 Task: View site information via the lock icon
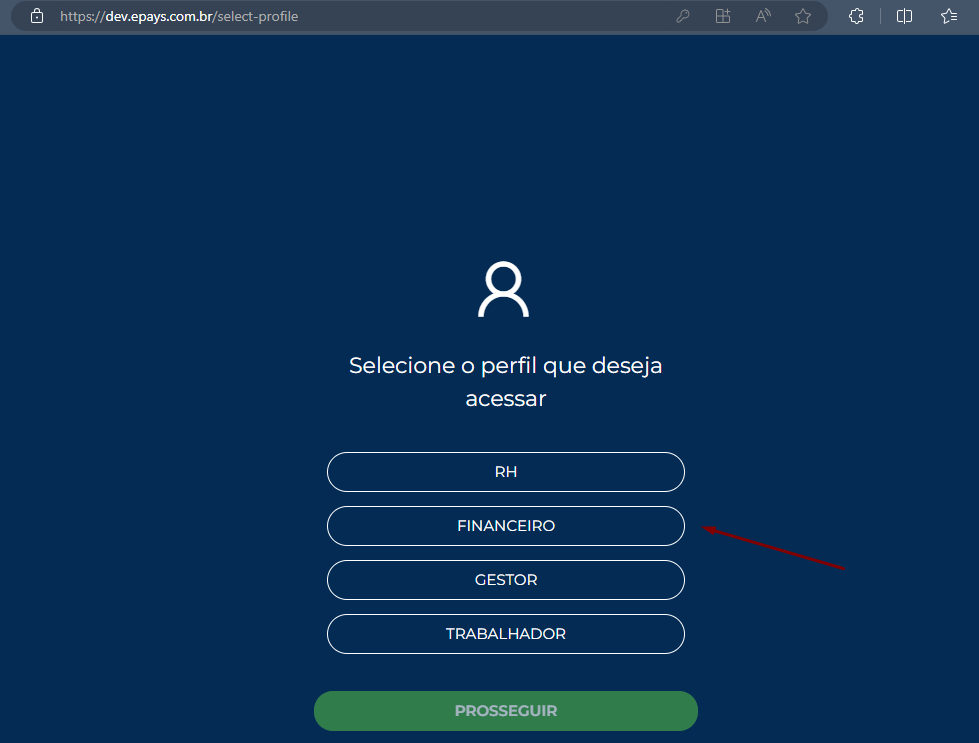[37, 16]
